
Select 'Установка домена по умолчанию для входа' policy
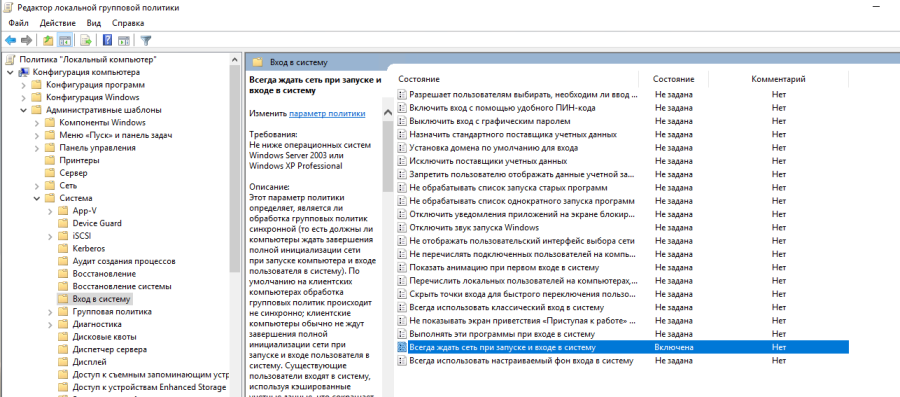[x=493, y=148]
